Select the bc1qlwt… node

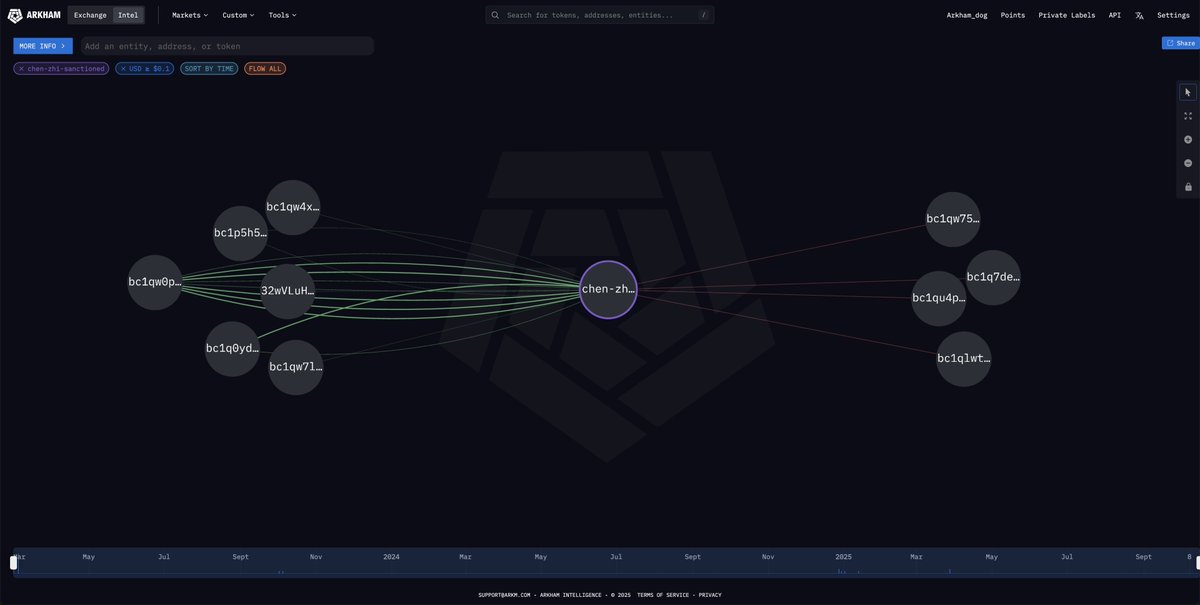tap(964, 359)
